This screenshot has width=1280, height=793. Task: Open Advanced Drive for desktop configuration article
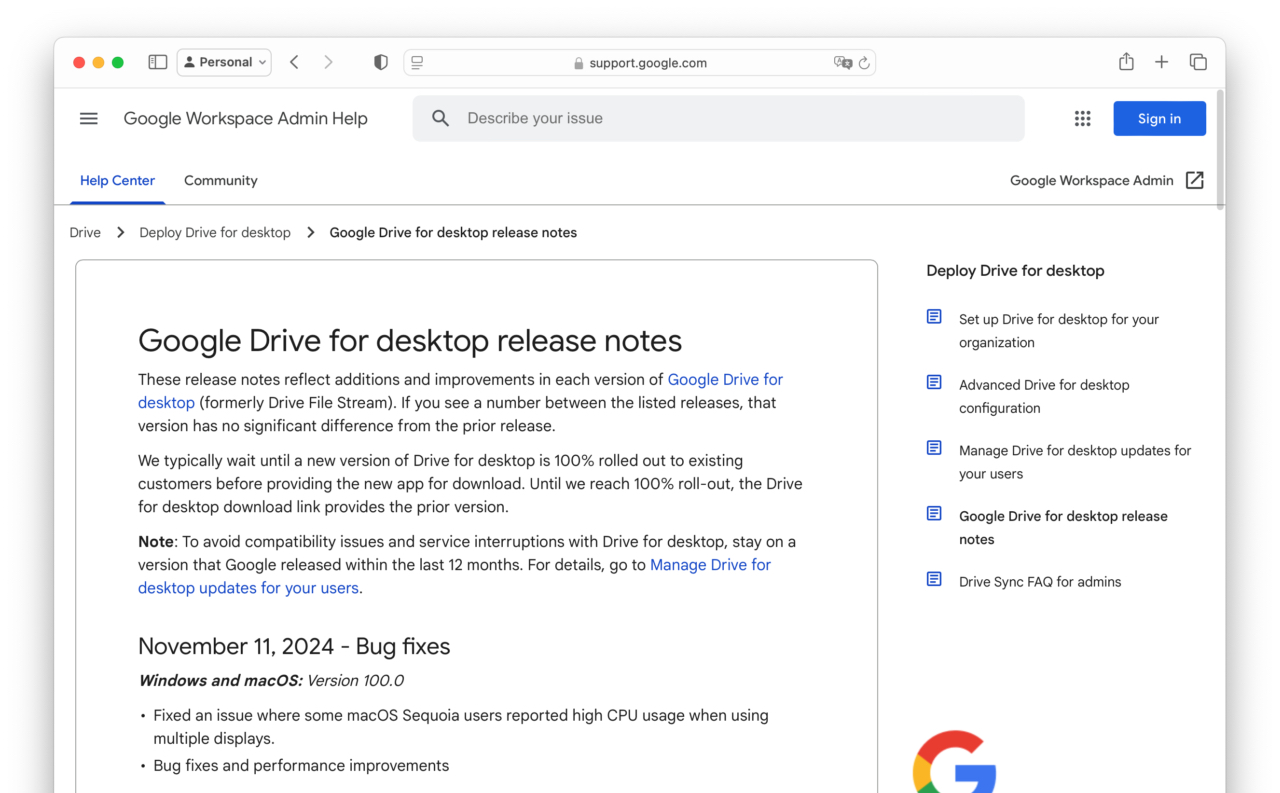[1043, 396]
